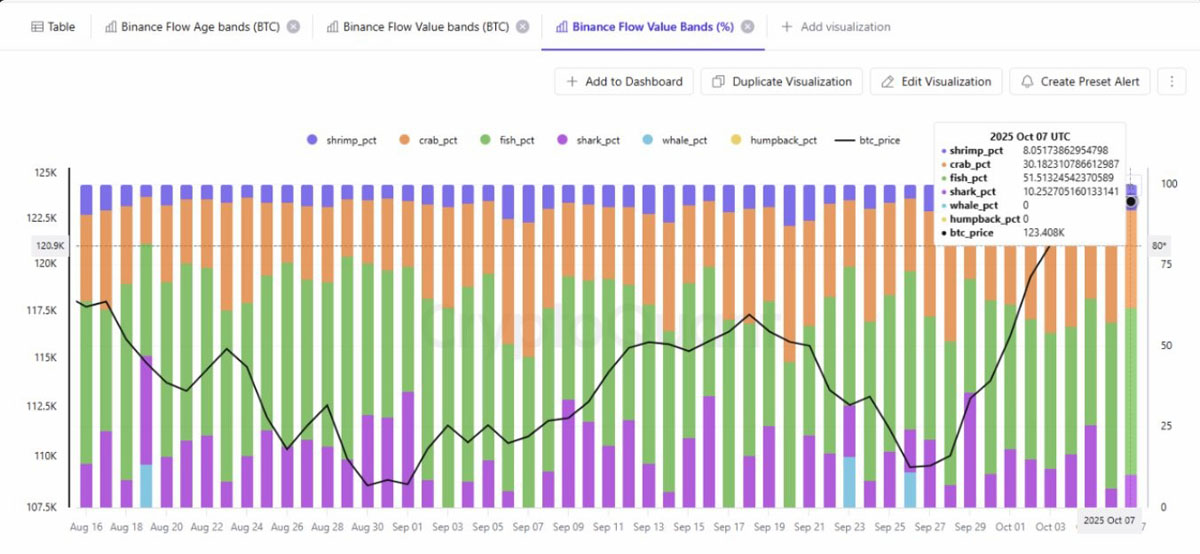Close the Binance Flow Age bands tab
Screen dimensions: 1200x554
coord(293,27)
